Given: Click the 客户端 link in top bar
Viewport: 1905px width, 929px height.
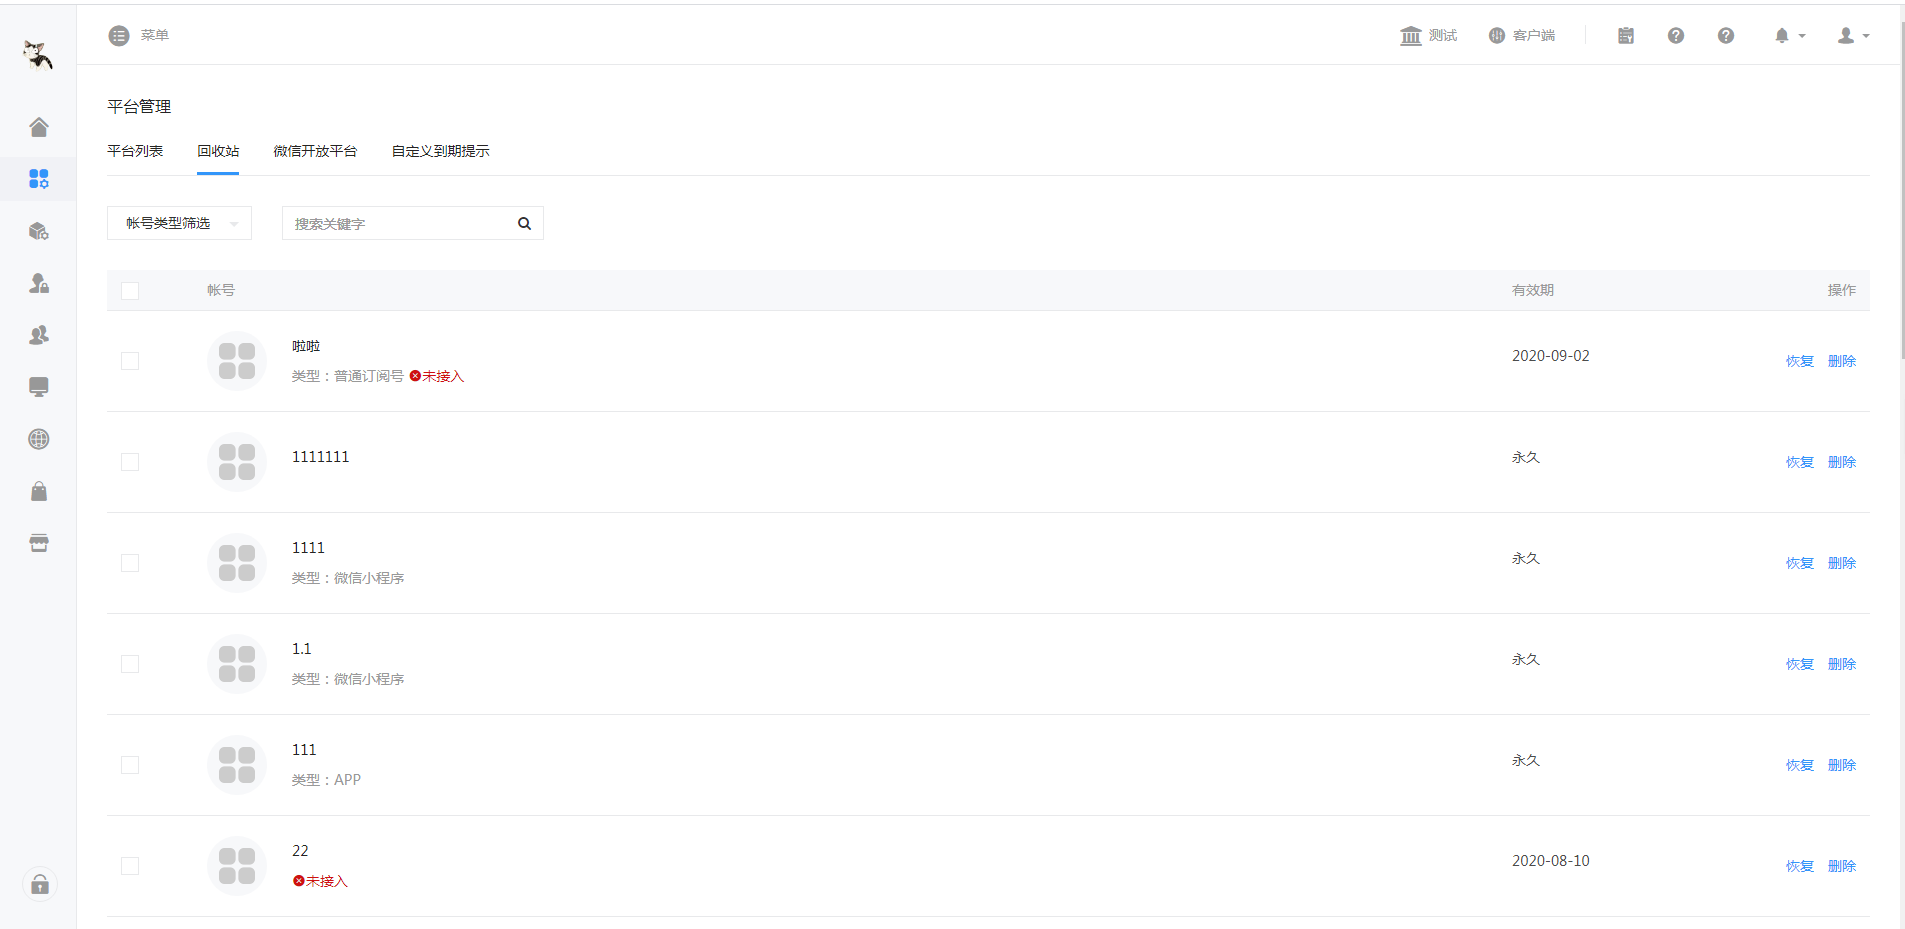Looking at the screenshot, I should [1522, 36].
